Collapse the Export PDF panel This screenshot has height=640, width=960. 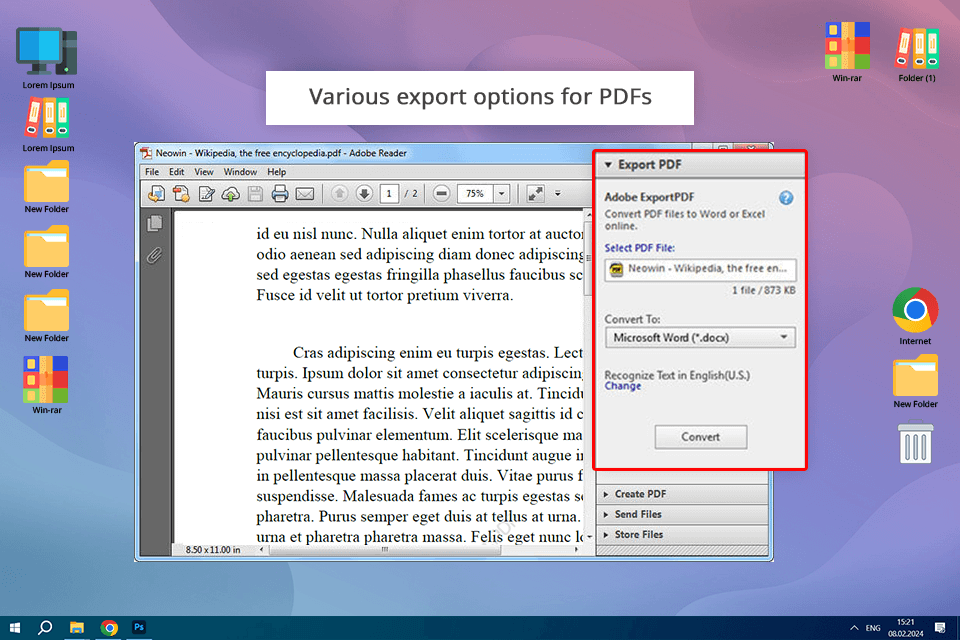point(608,165)
